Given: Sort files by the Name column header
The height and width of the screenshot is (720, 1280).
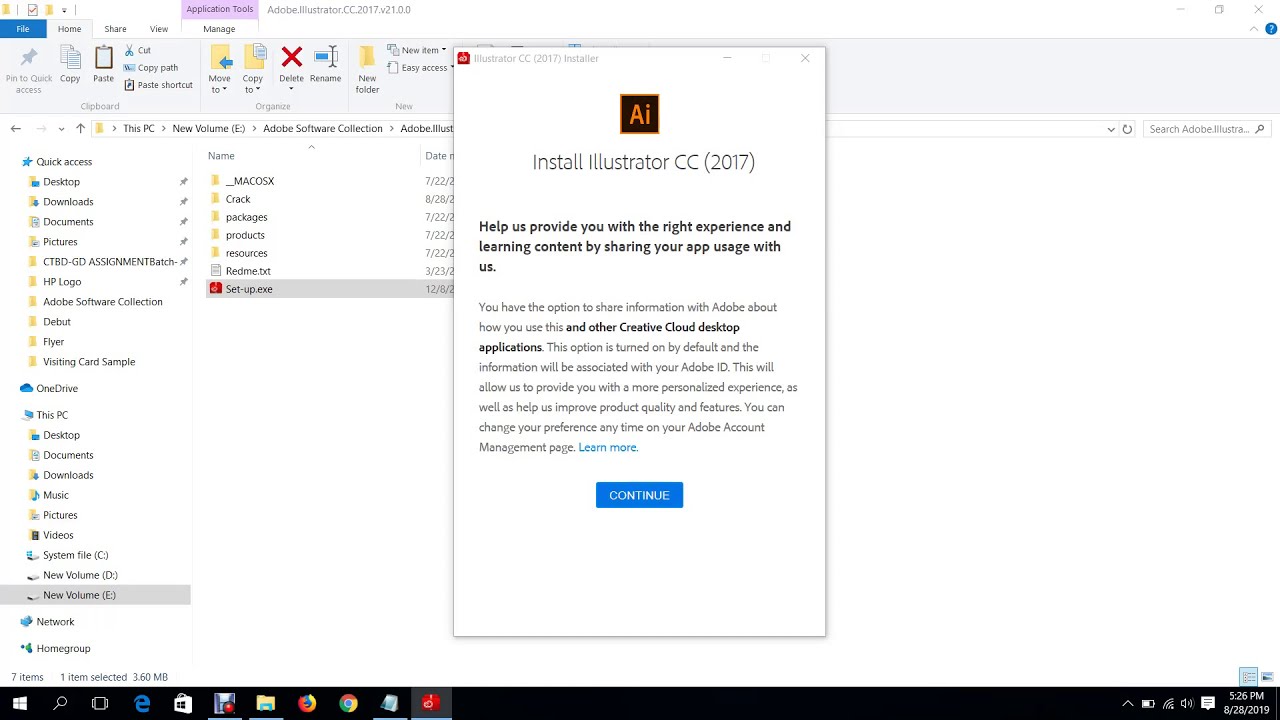Looking at the screenshot, I should (221, 156).
